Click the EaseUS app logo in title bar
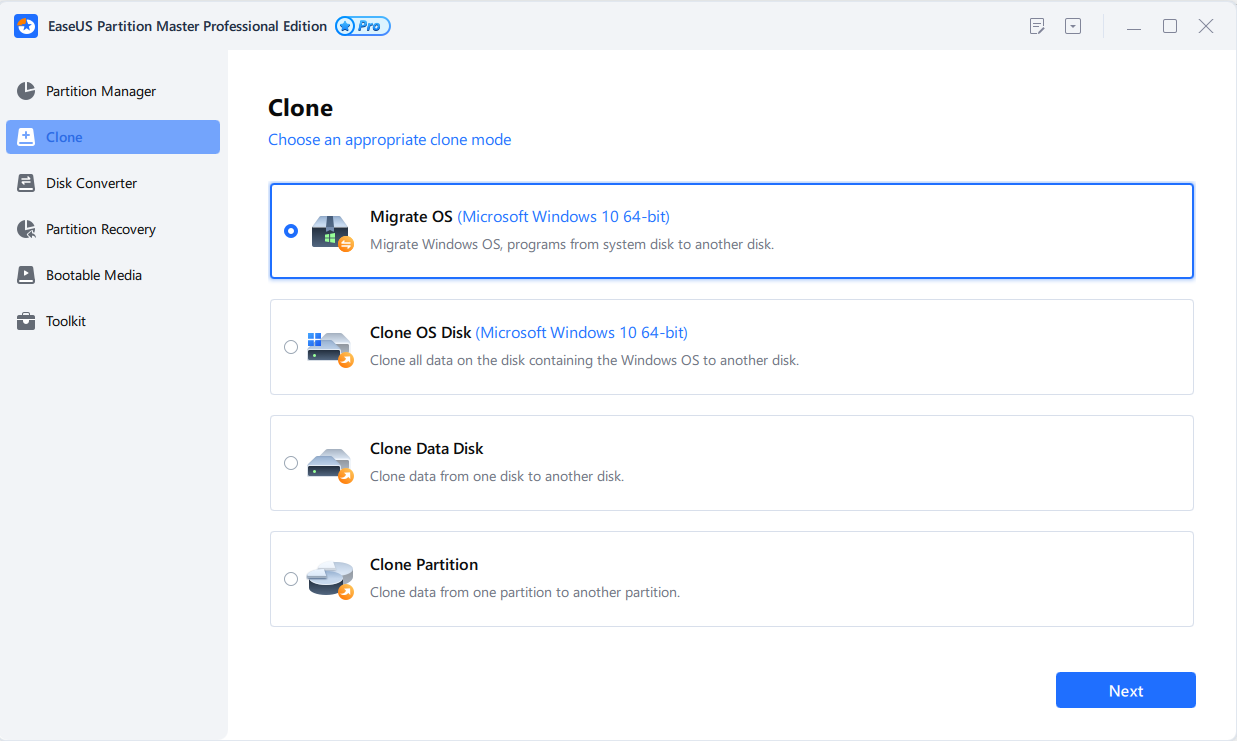Viewport: 1237px width, 741px height. coord(26,27)
